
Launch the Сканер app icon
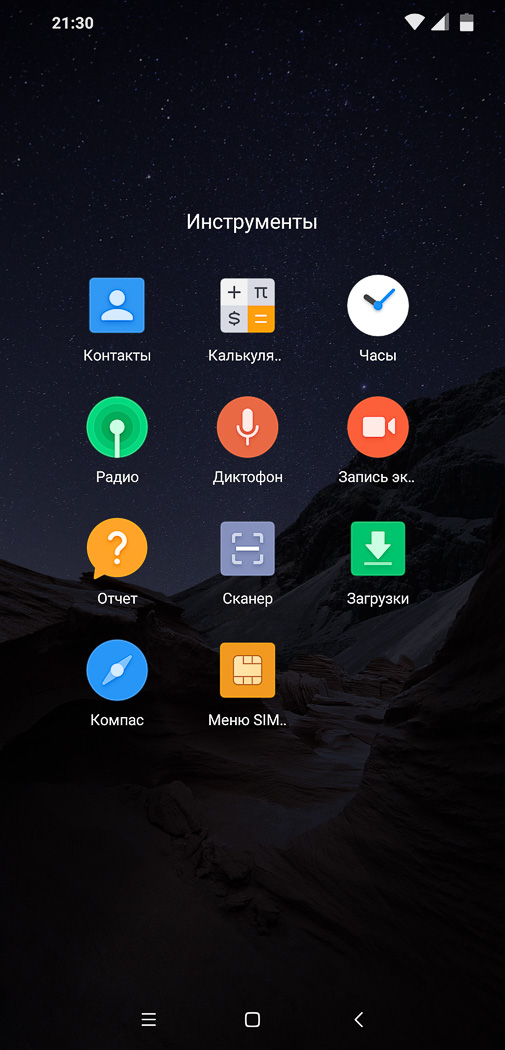tap(248, 548)
